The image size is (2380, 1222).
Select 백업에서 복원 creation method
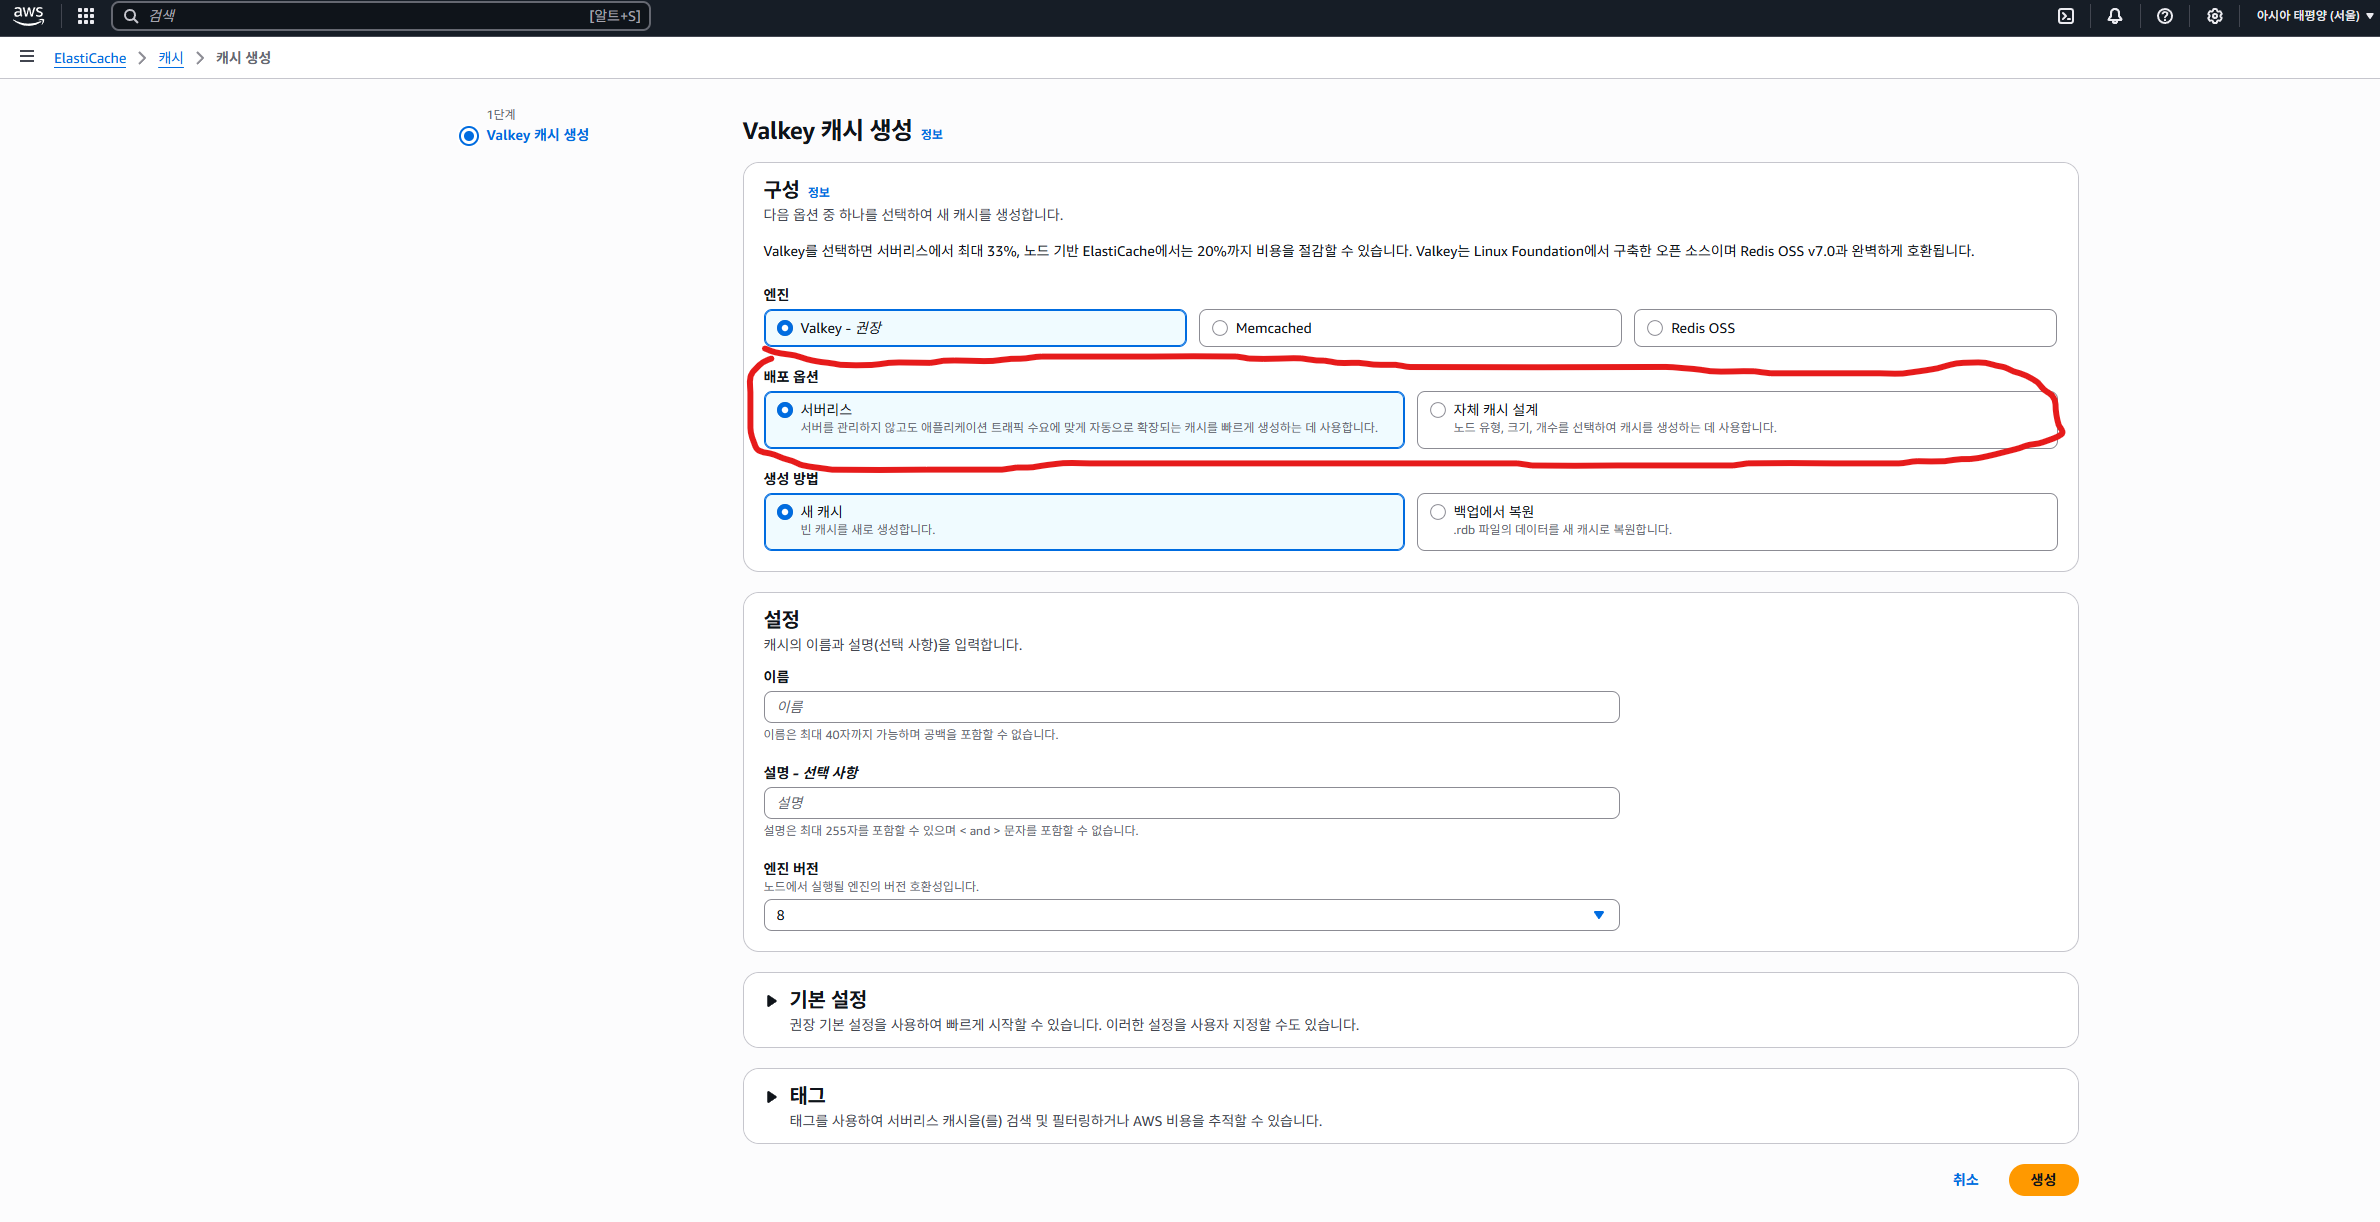(x=1438, y=512)
